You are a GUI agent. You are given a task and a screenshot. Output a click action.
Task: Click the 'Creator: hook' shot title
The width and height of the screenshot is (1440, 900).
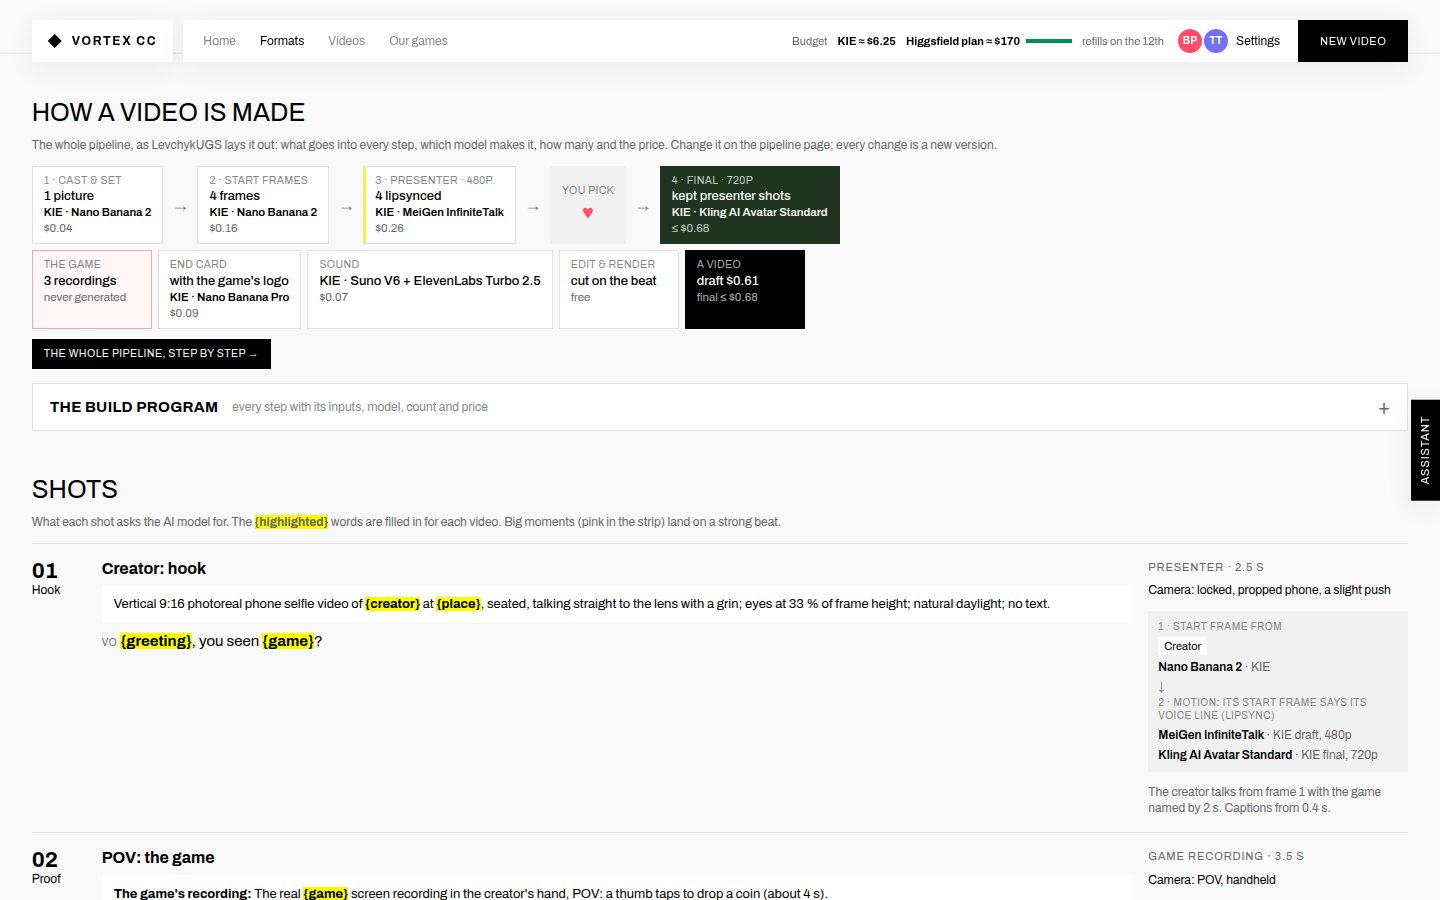(x=154, y=569)
